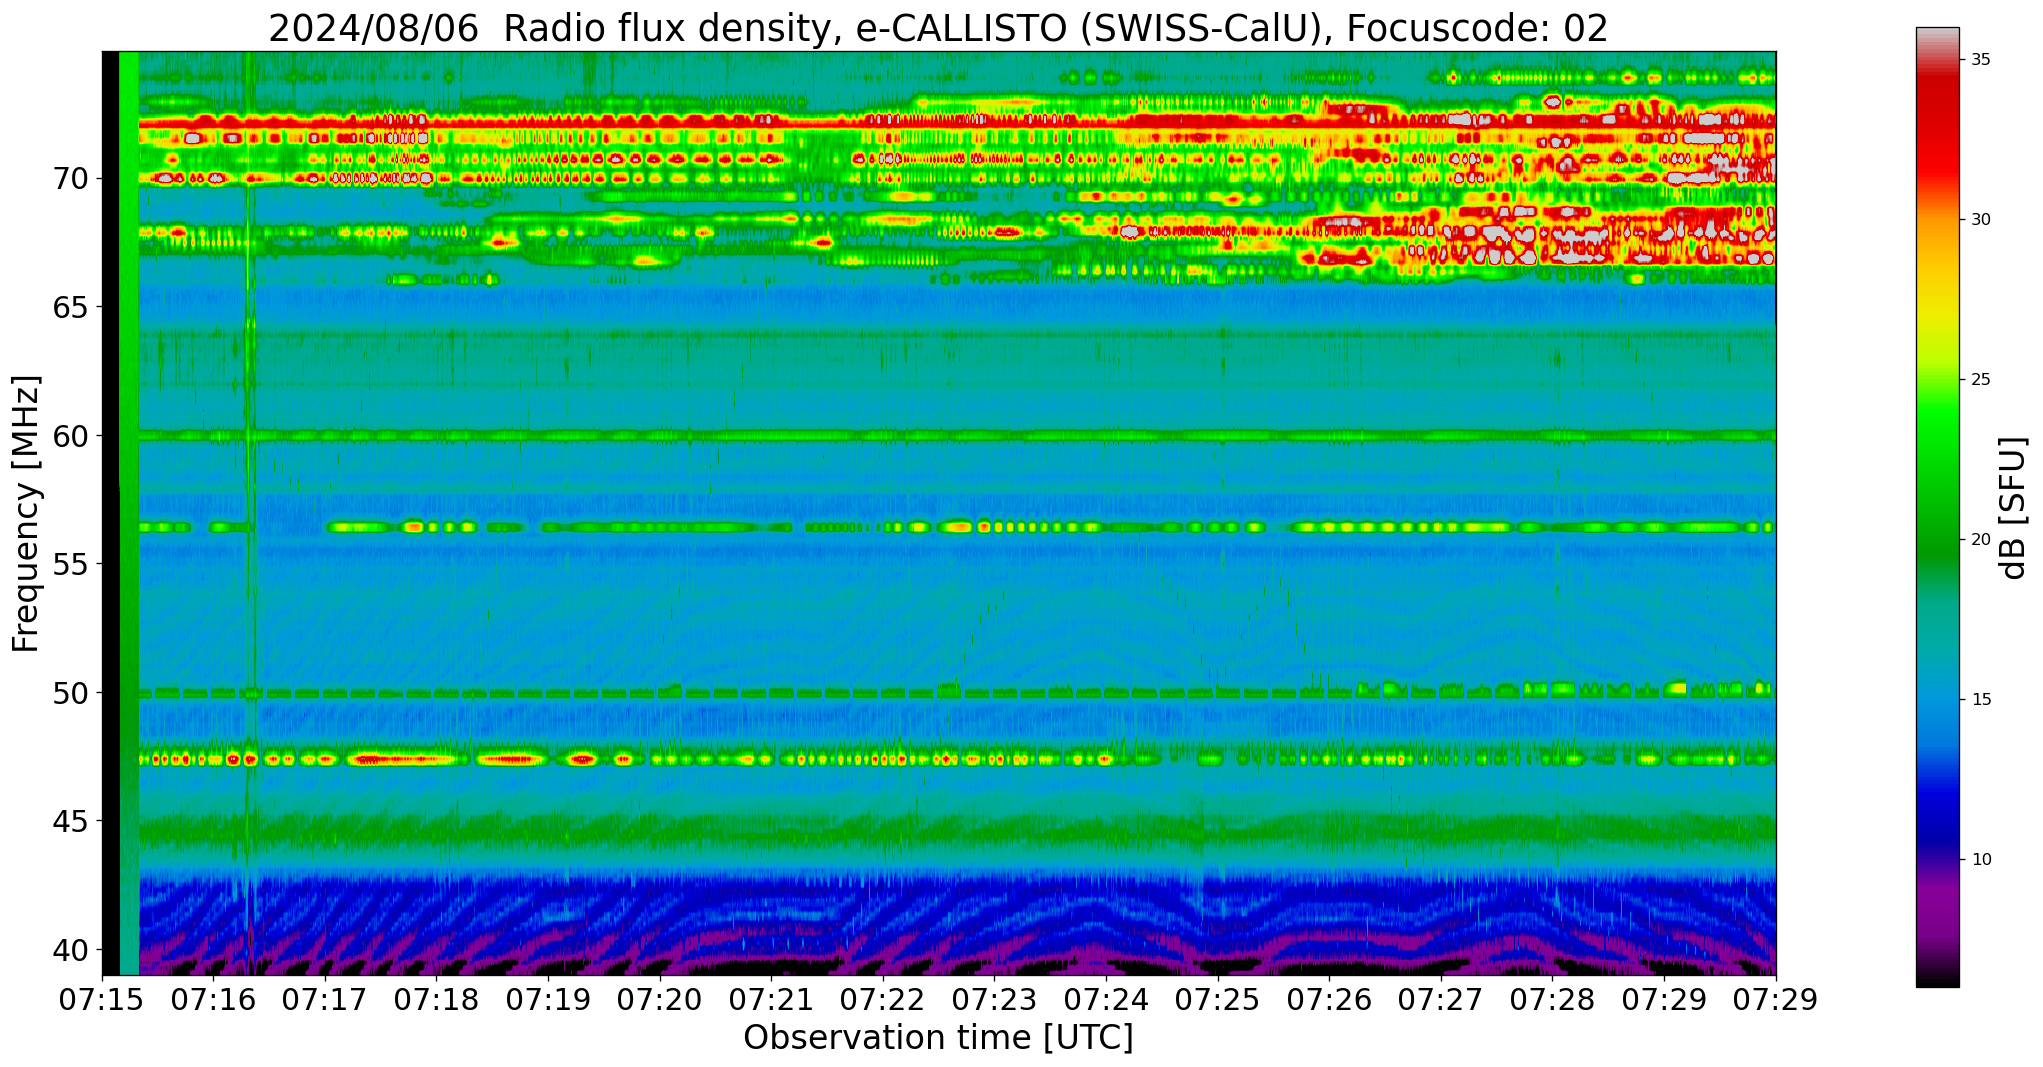2043x1067 pixels.
Task: Click the 07:17 time tick label
Action: [x=326, y=999]
